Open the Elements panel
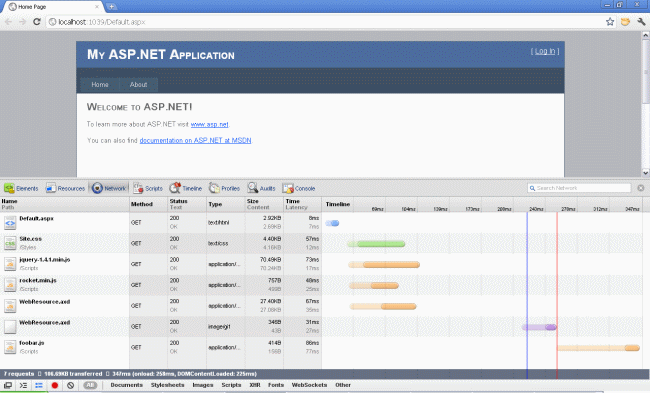This screenshot has width=650, height=393. [21, 188]
